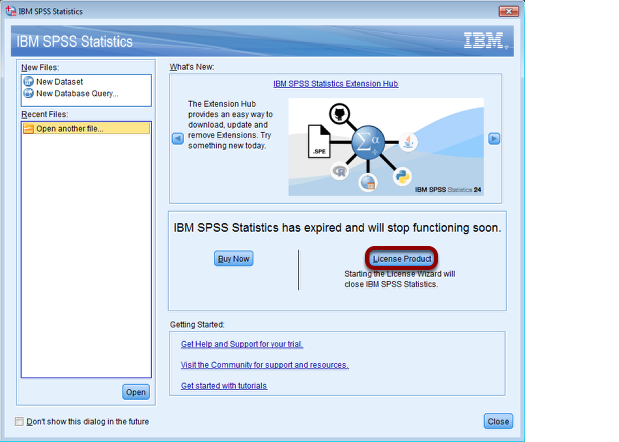
Task: Close the window with the title bar X
Action: pyautogui.click(x=508, y=11)
